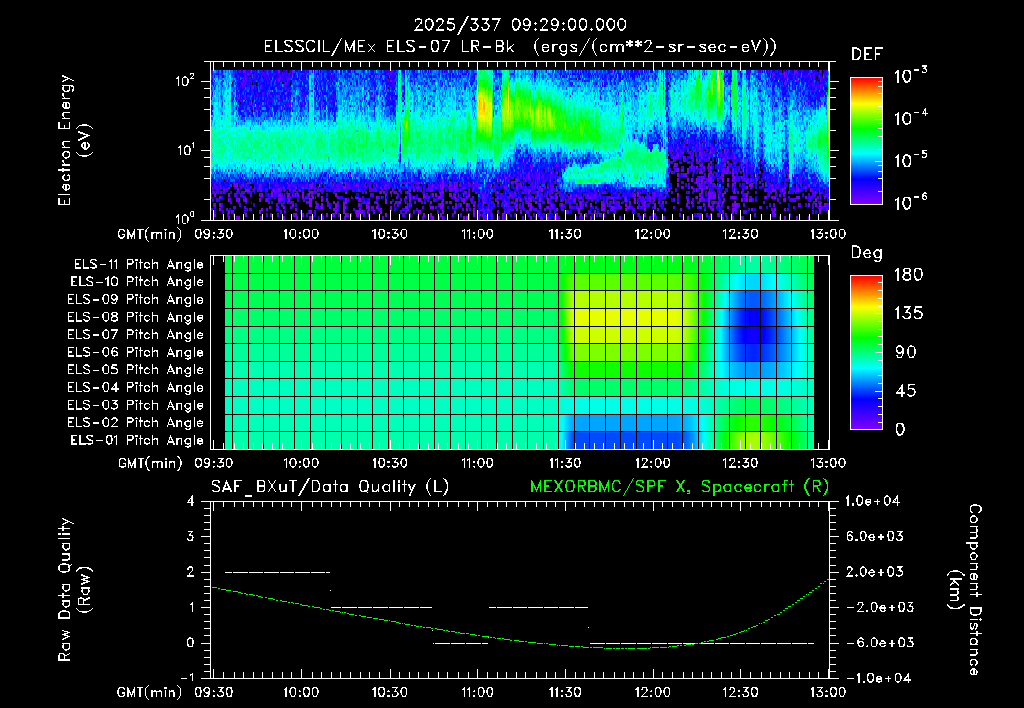
Task: Click the Electron Energy (eV) axis label
Action: point(74,140)
